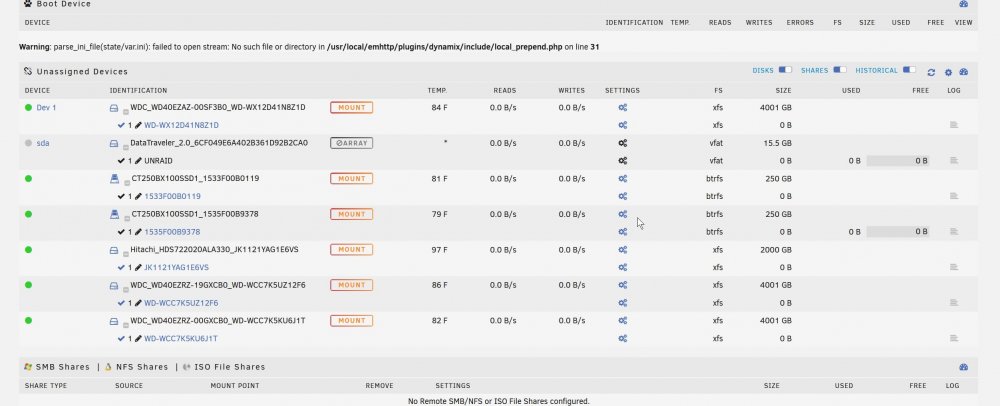Open Unassigned Devices settings gear in header
The width and height of the screenshot is (1000, 406).
coord(948,72)
